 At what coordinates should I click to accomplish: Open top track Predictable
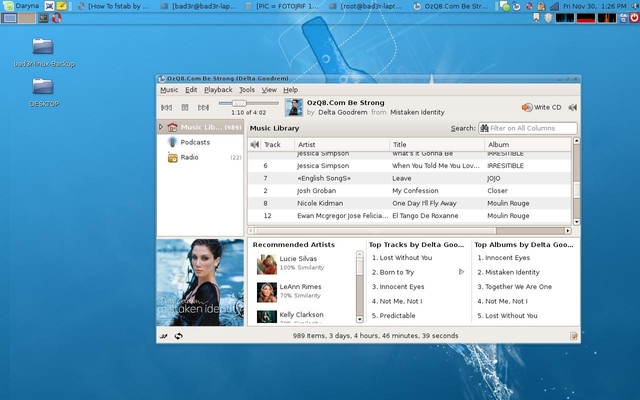coord(393,316)
